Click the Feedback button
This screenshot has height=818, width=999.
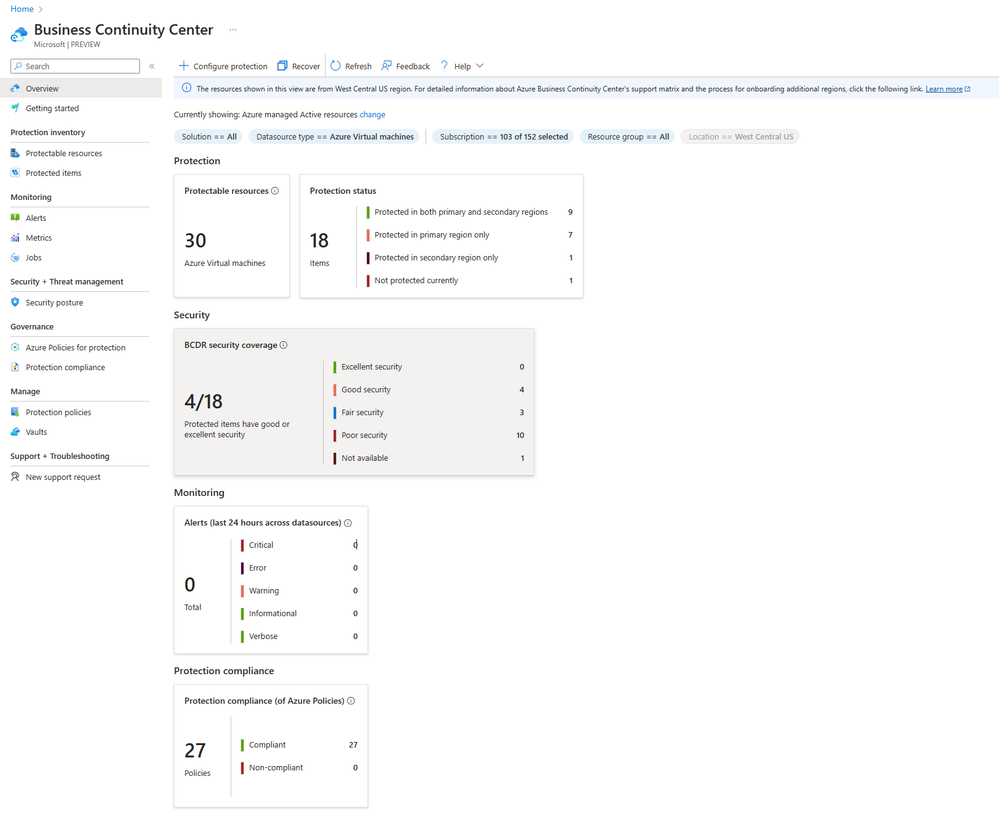[x=405, y=66]
